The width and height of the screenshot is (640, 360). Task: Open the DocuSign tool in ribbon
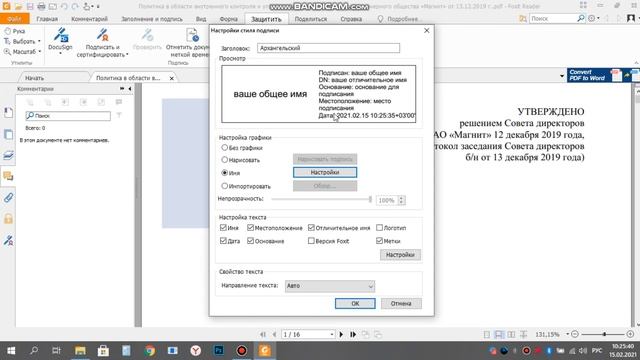(60, 41)
